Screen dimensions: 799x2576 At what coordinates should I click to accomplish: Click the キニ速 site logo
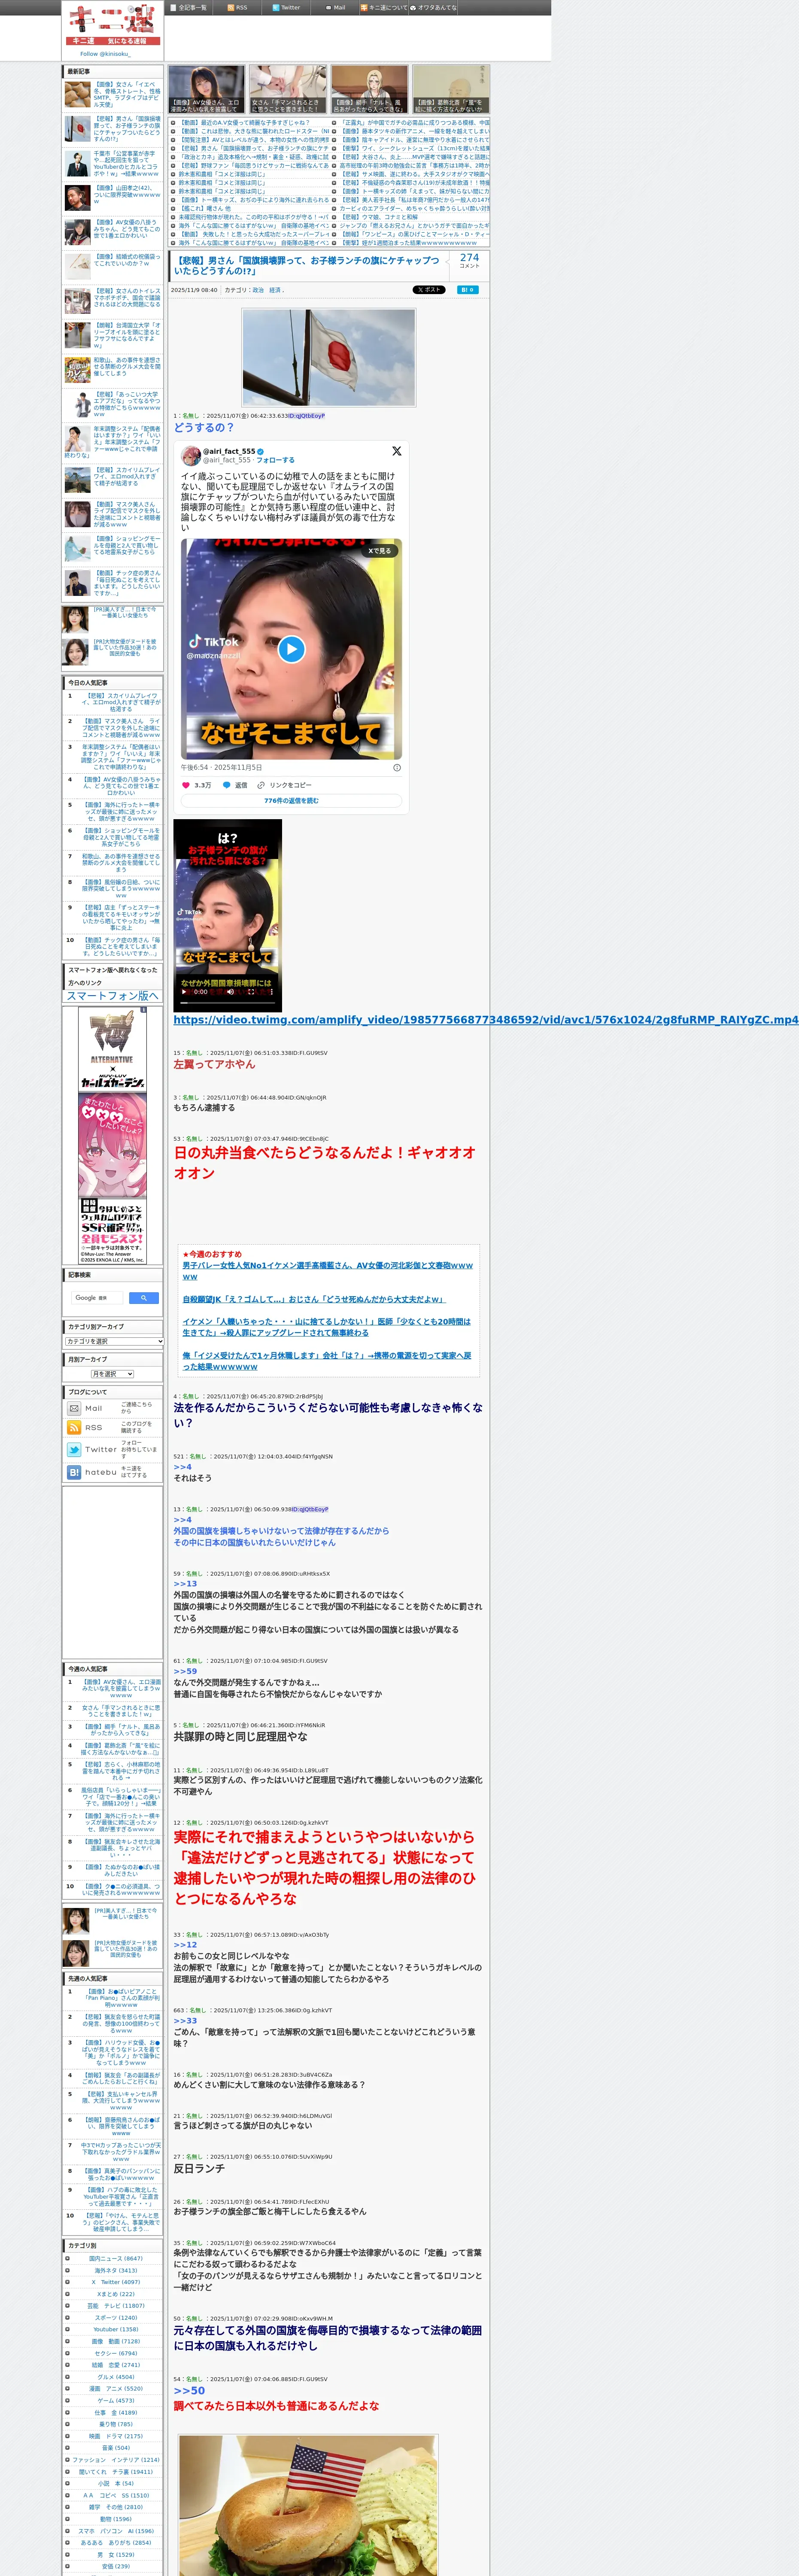[112, 25]
